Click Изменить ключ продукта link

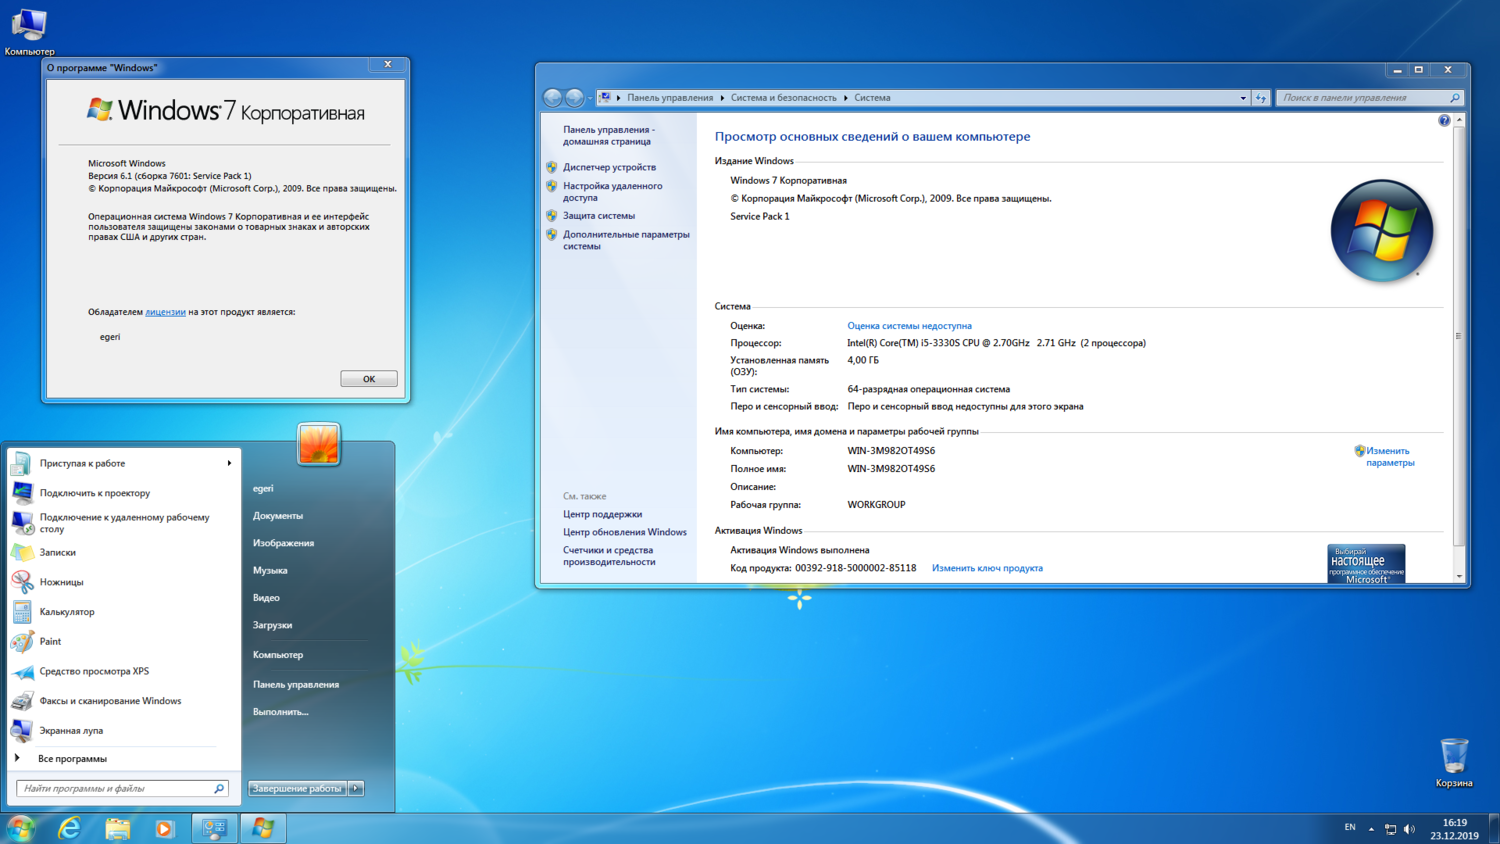[x=987, y=568]
